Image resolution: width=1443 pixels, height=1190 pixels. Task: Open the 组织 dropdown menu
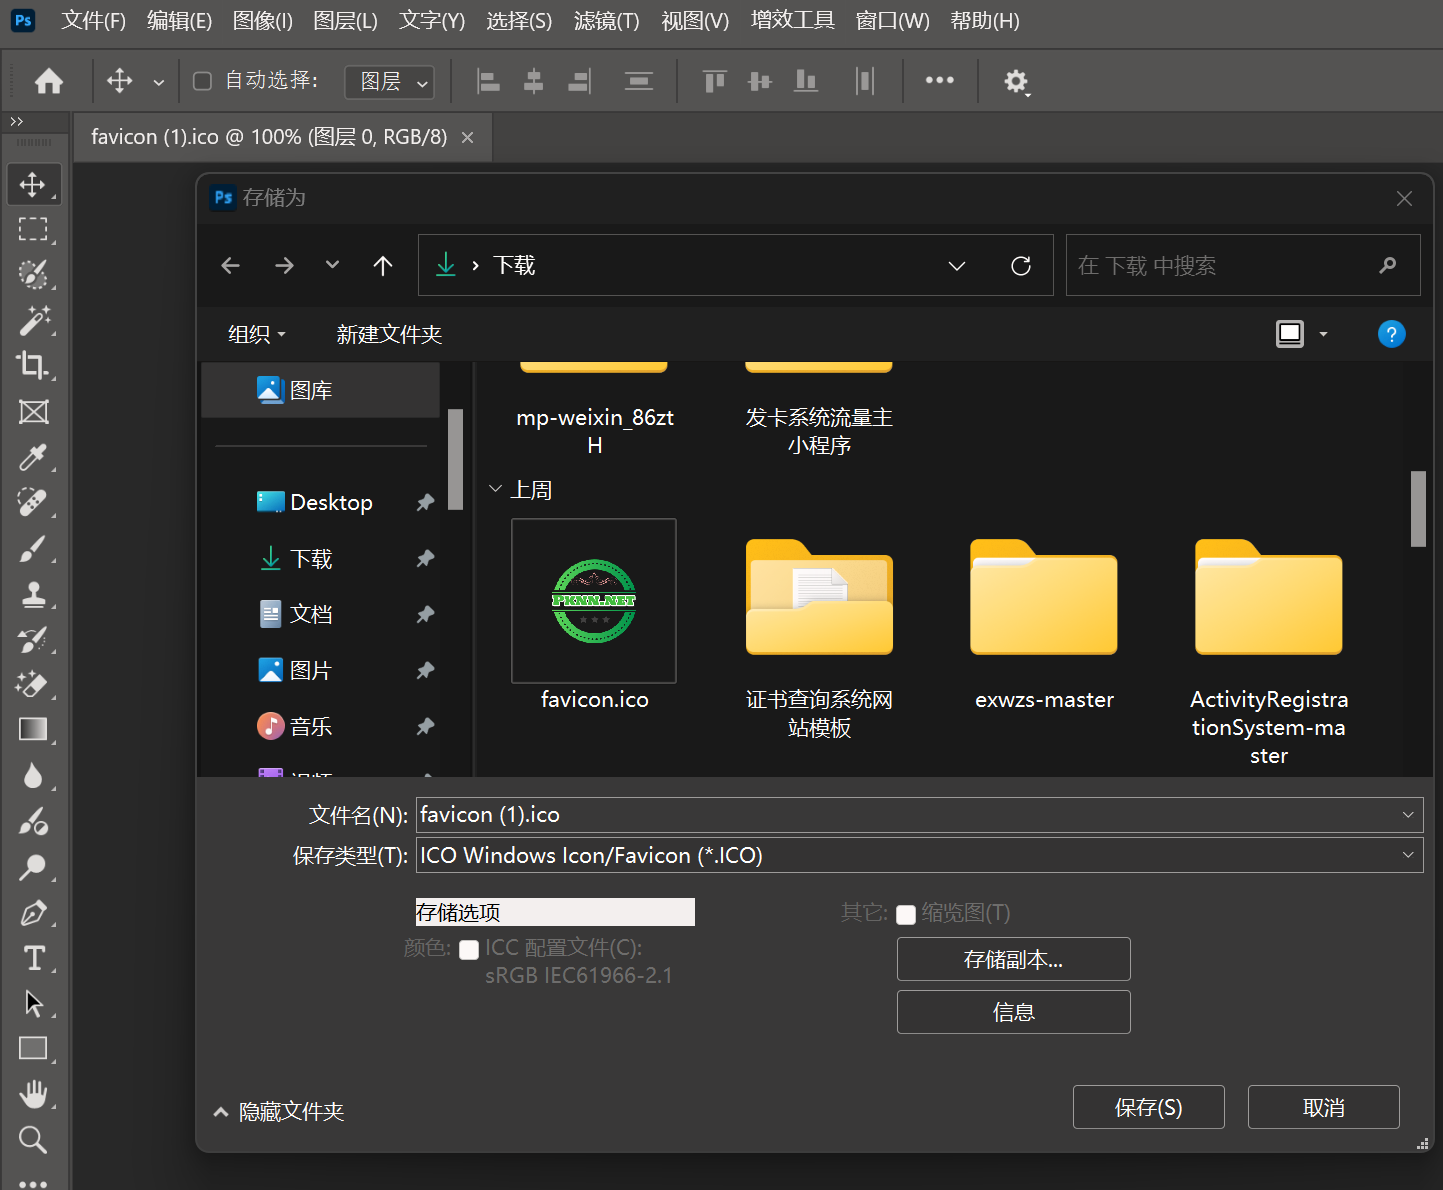tap(257, 334)
